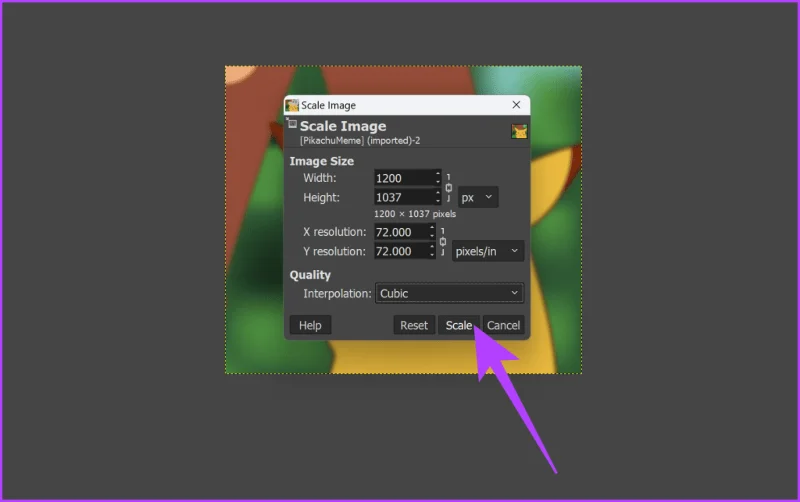Image resolution: width=800 pixels, height=502 pixels.
Task: Click the Scale Image title bar icon
Action: click(292, 105)
